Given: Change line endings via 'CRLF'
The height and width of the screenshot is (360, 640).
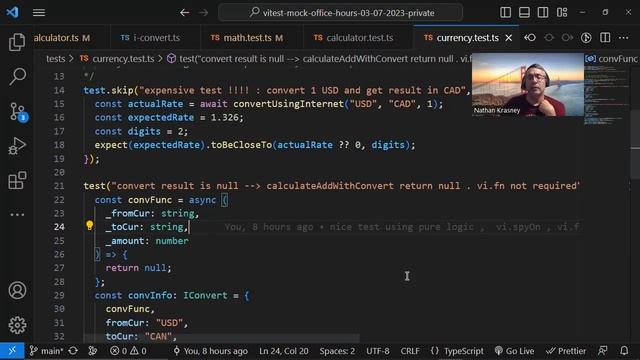Looking at the screenshot, I should point(410,351).
